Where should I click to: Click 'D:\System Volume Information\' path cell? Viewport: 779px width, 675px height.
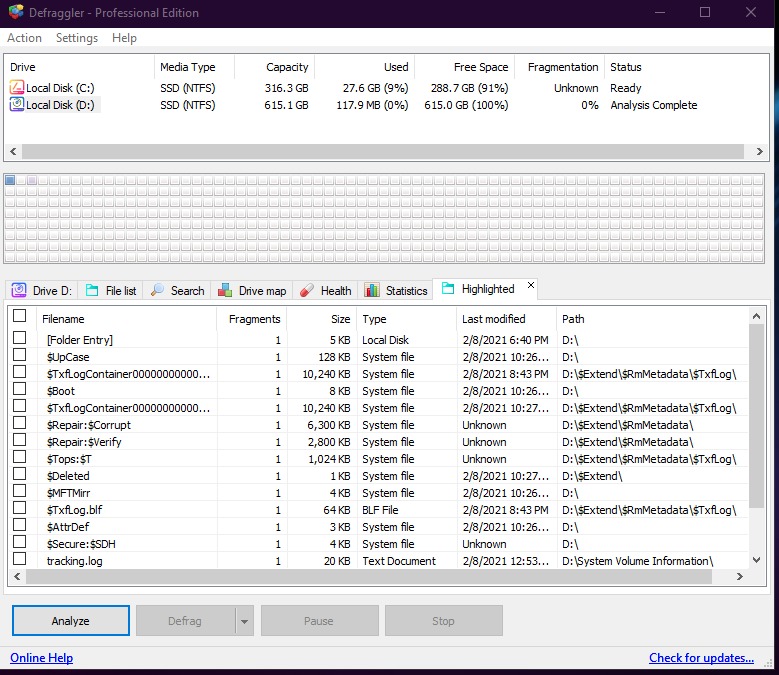click(637, 561)
